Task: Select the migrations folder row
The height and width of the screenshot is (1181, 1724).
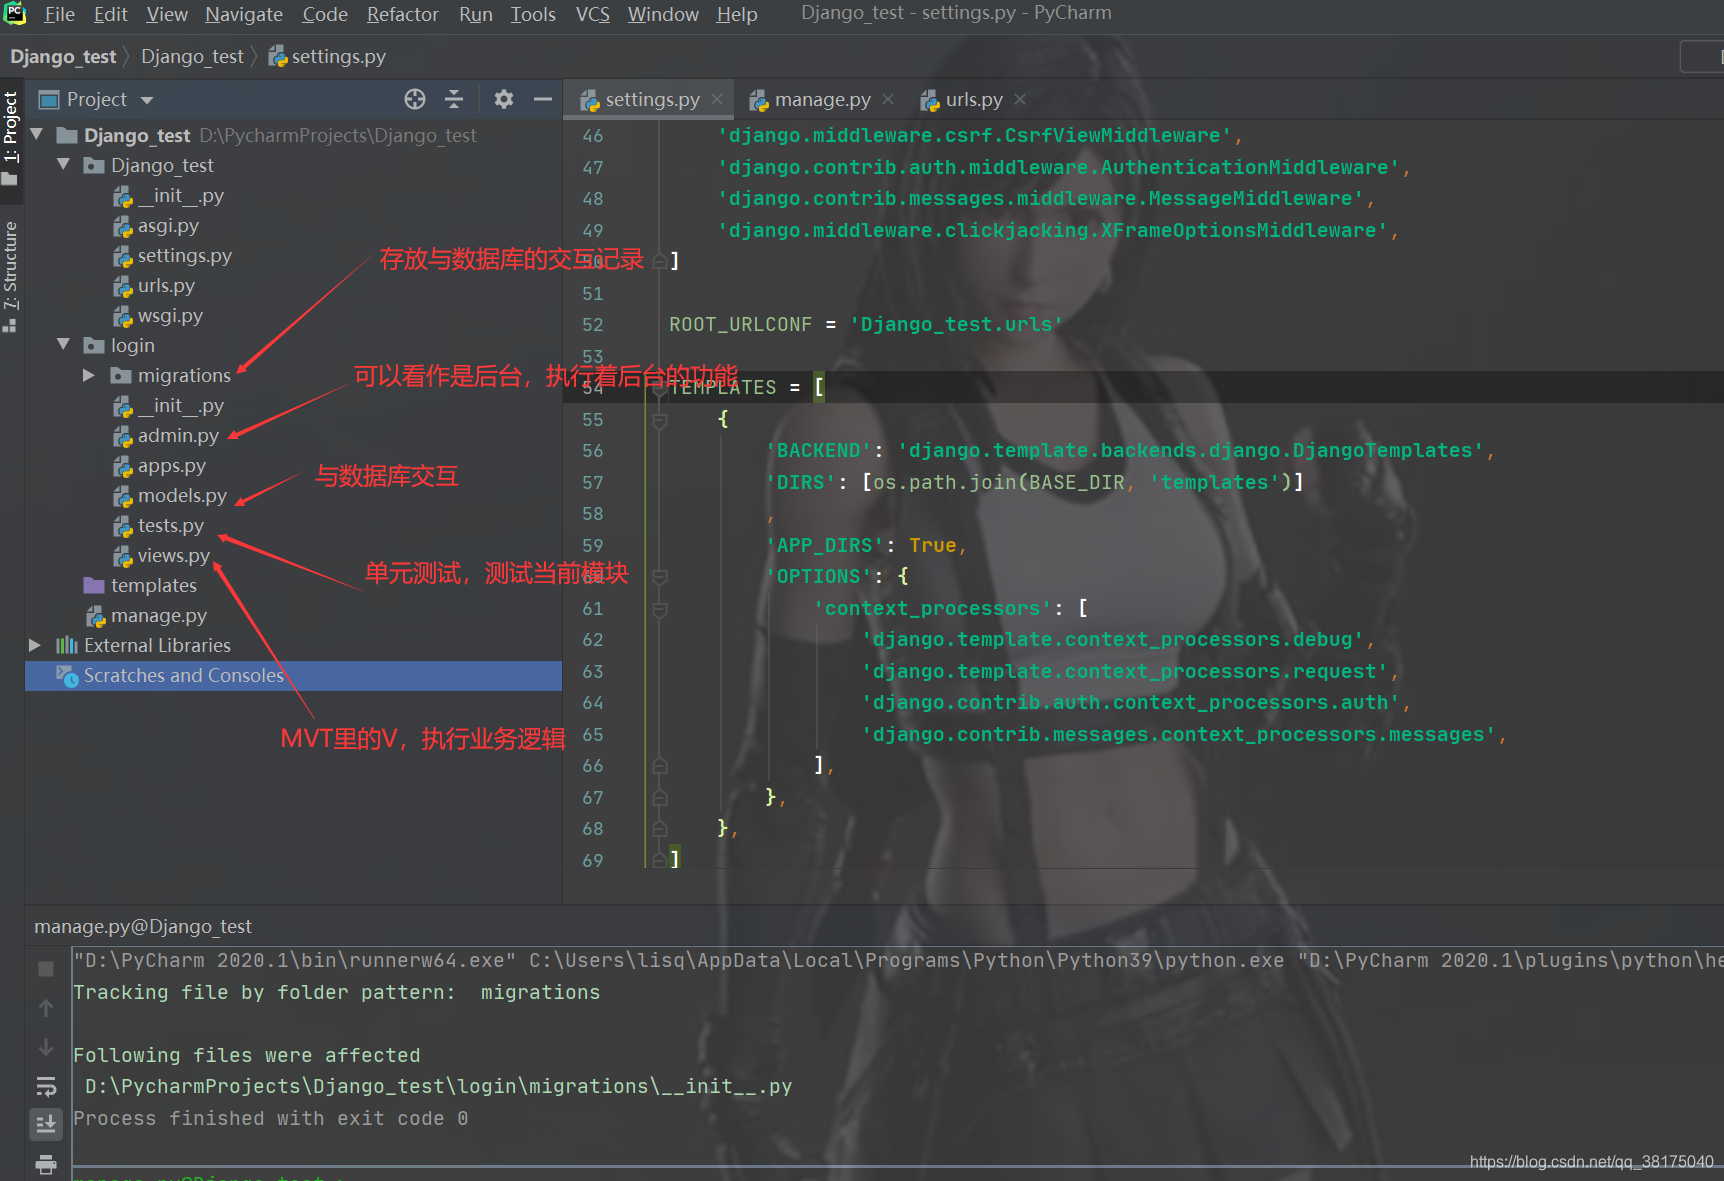Action: (x=293, y=375)
